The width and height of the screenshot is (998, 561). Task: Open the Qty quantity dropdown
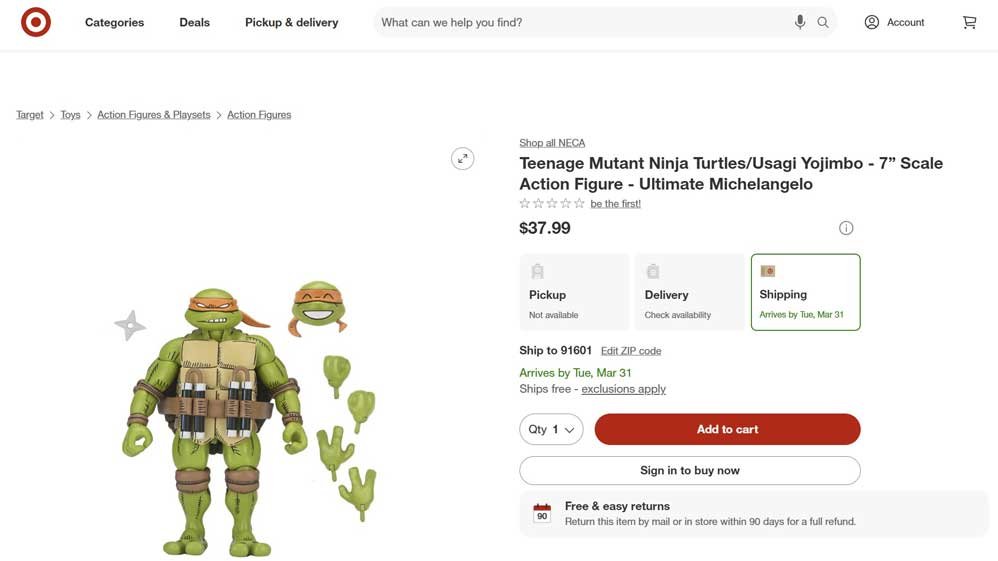tap(551, 429)
